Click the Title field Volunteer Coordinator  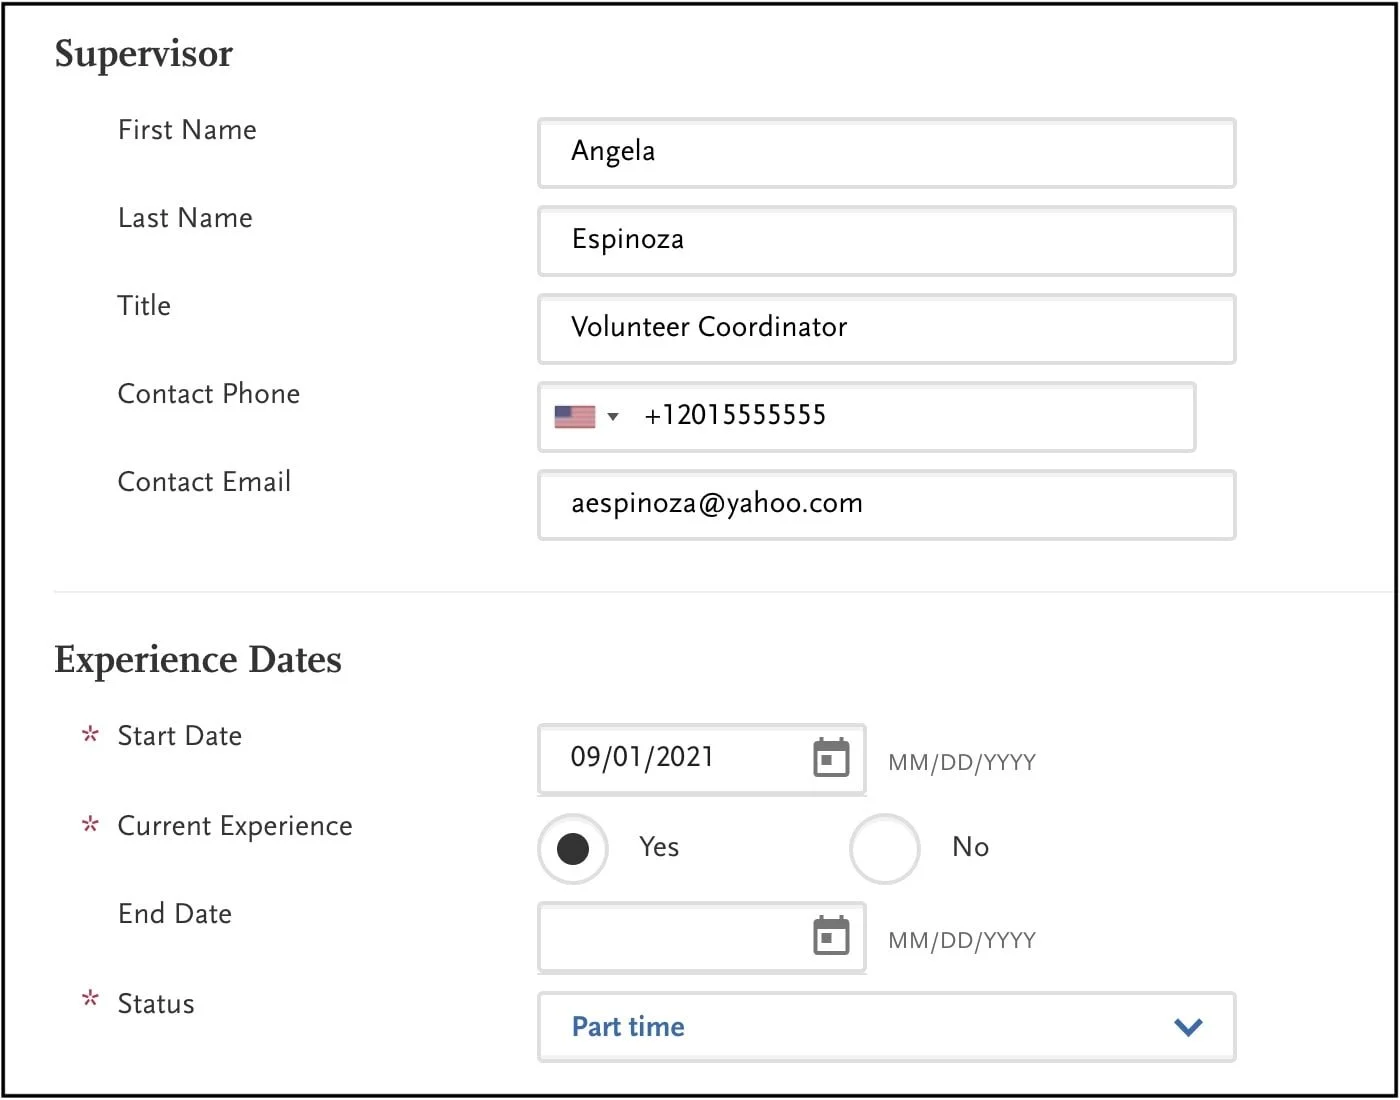(x=886, y=328)
